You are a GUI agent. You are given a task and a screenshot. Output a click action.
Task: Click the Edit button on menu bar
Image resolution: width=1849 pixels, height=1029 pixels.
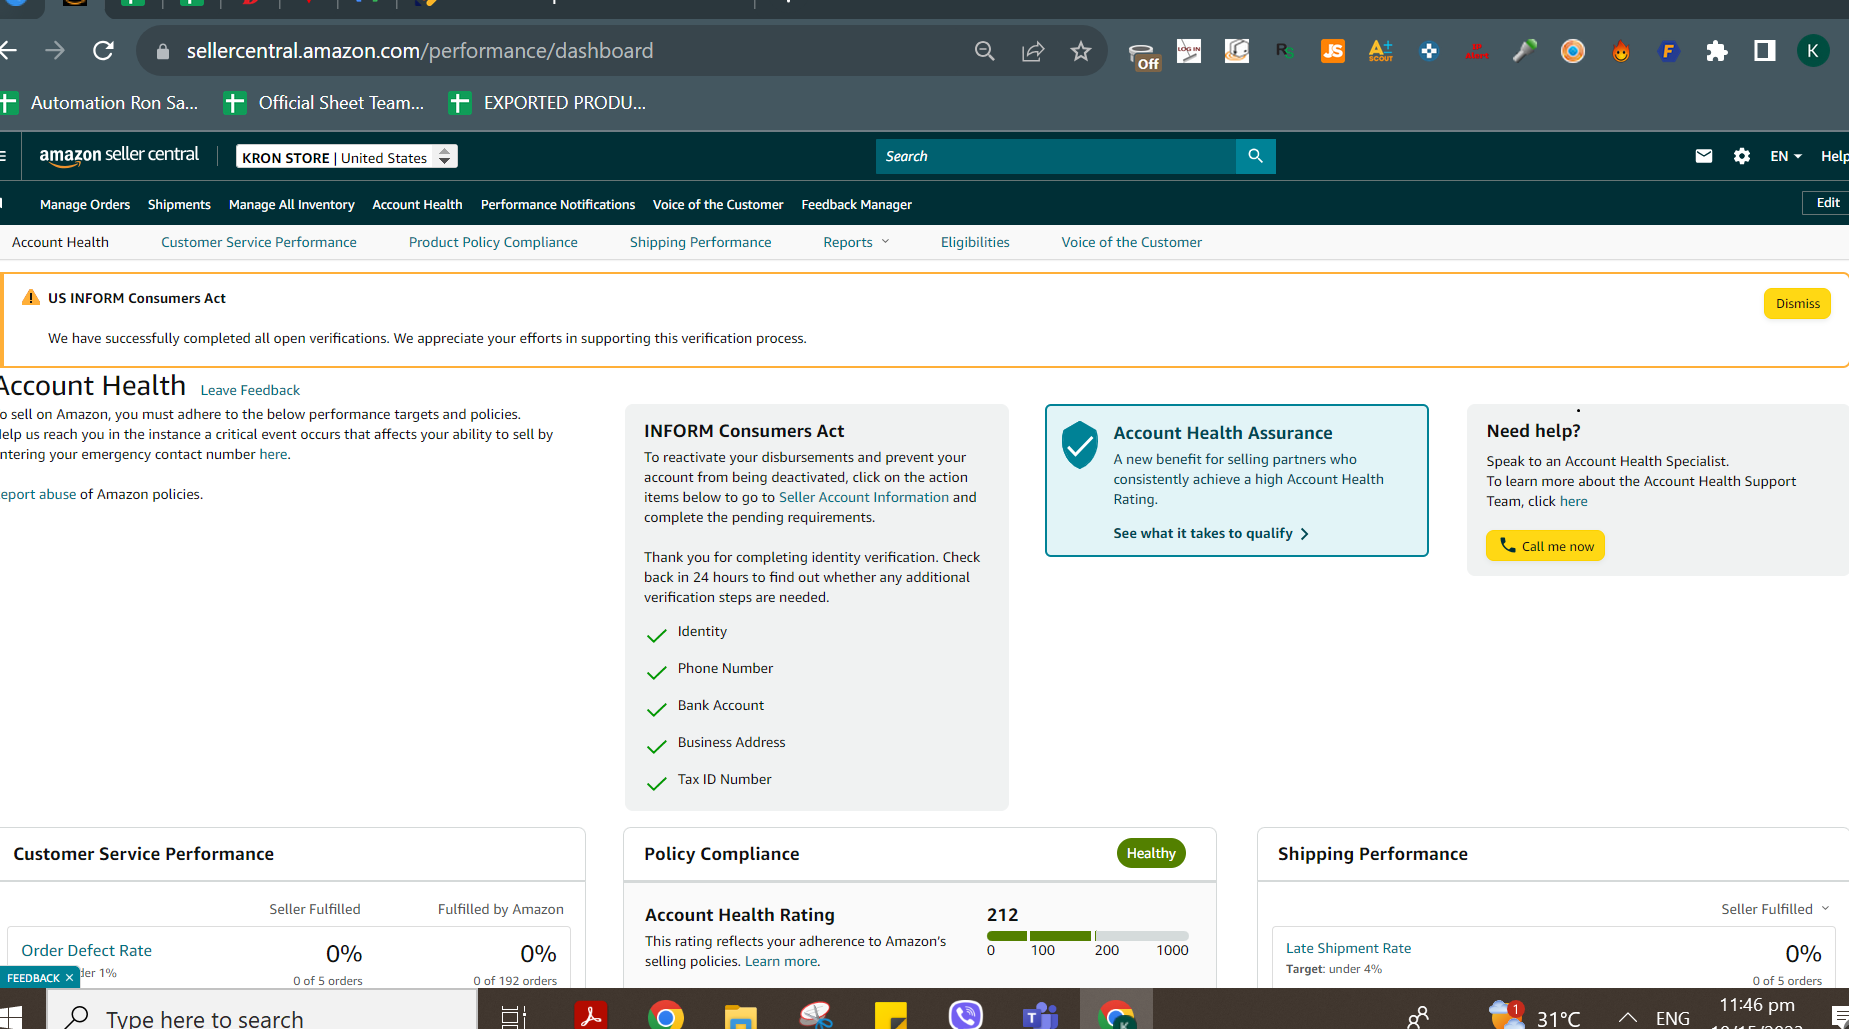pyautogui.click(x=1827, y=203)
